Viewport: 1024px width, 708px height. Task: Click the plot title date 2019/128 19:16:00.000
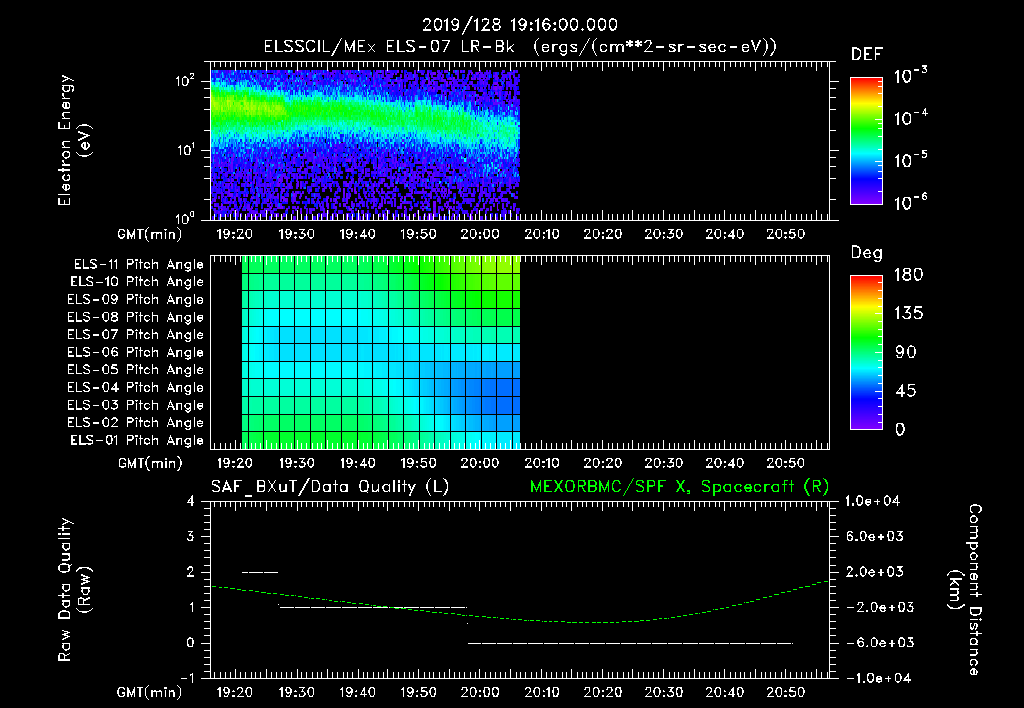click(x=519, y=25)
